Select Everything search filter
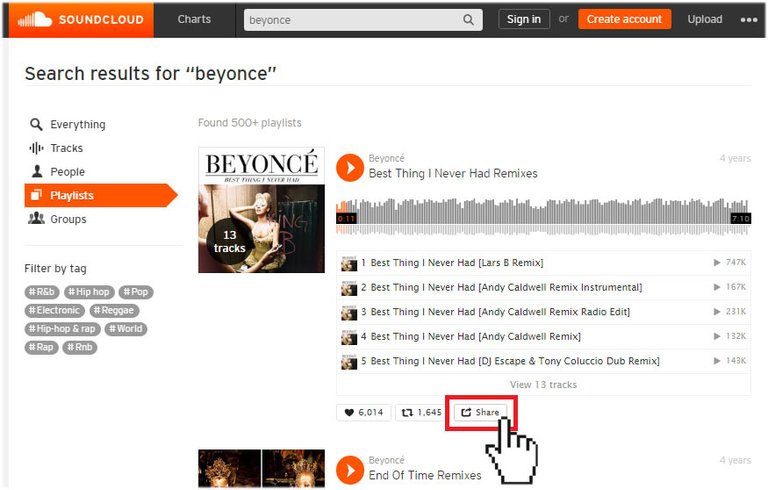Viewport: 768px width, 490px height. pyautogui.click(x=68, y=124)
